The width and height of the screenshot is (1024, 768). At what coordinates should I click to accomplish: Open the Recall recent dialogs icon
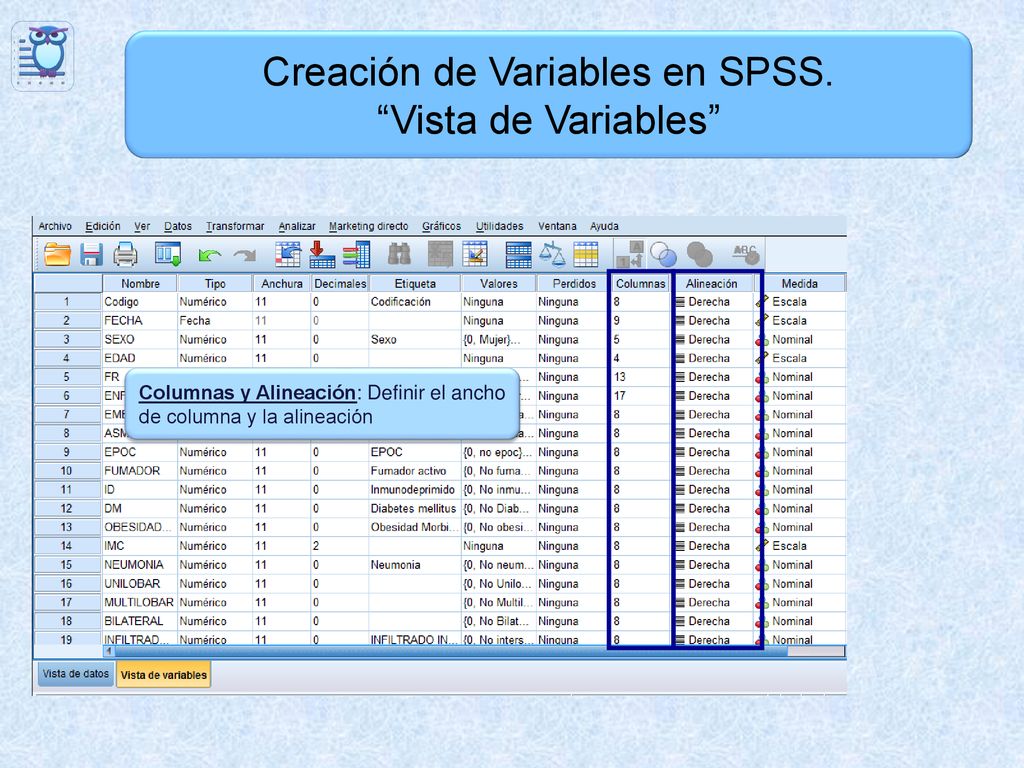click(x=168, y=254)
